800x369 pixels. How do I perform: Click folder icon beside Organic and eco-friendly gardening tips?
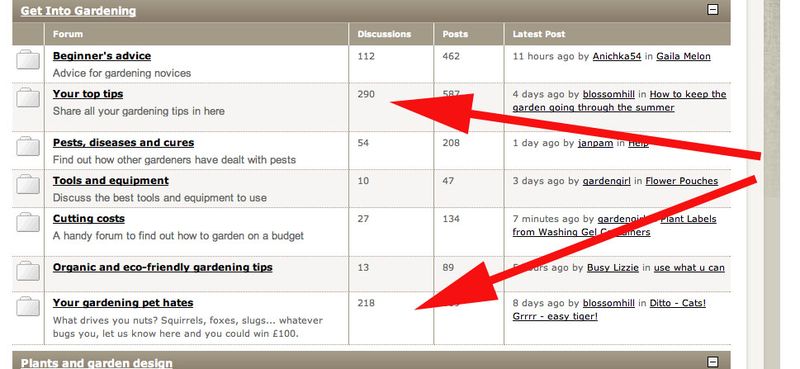(x=28, y=270)
